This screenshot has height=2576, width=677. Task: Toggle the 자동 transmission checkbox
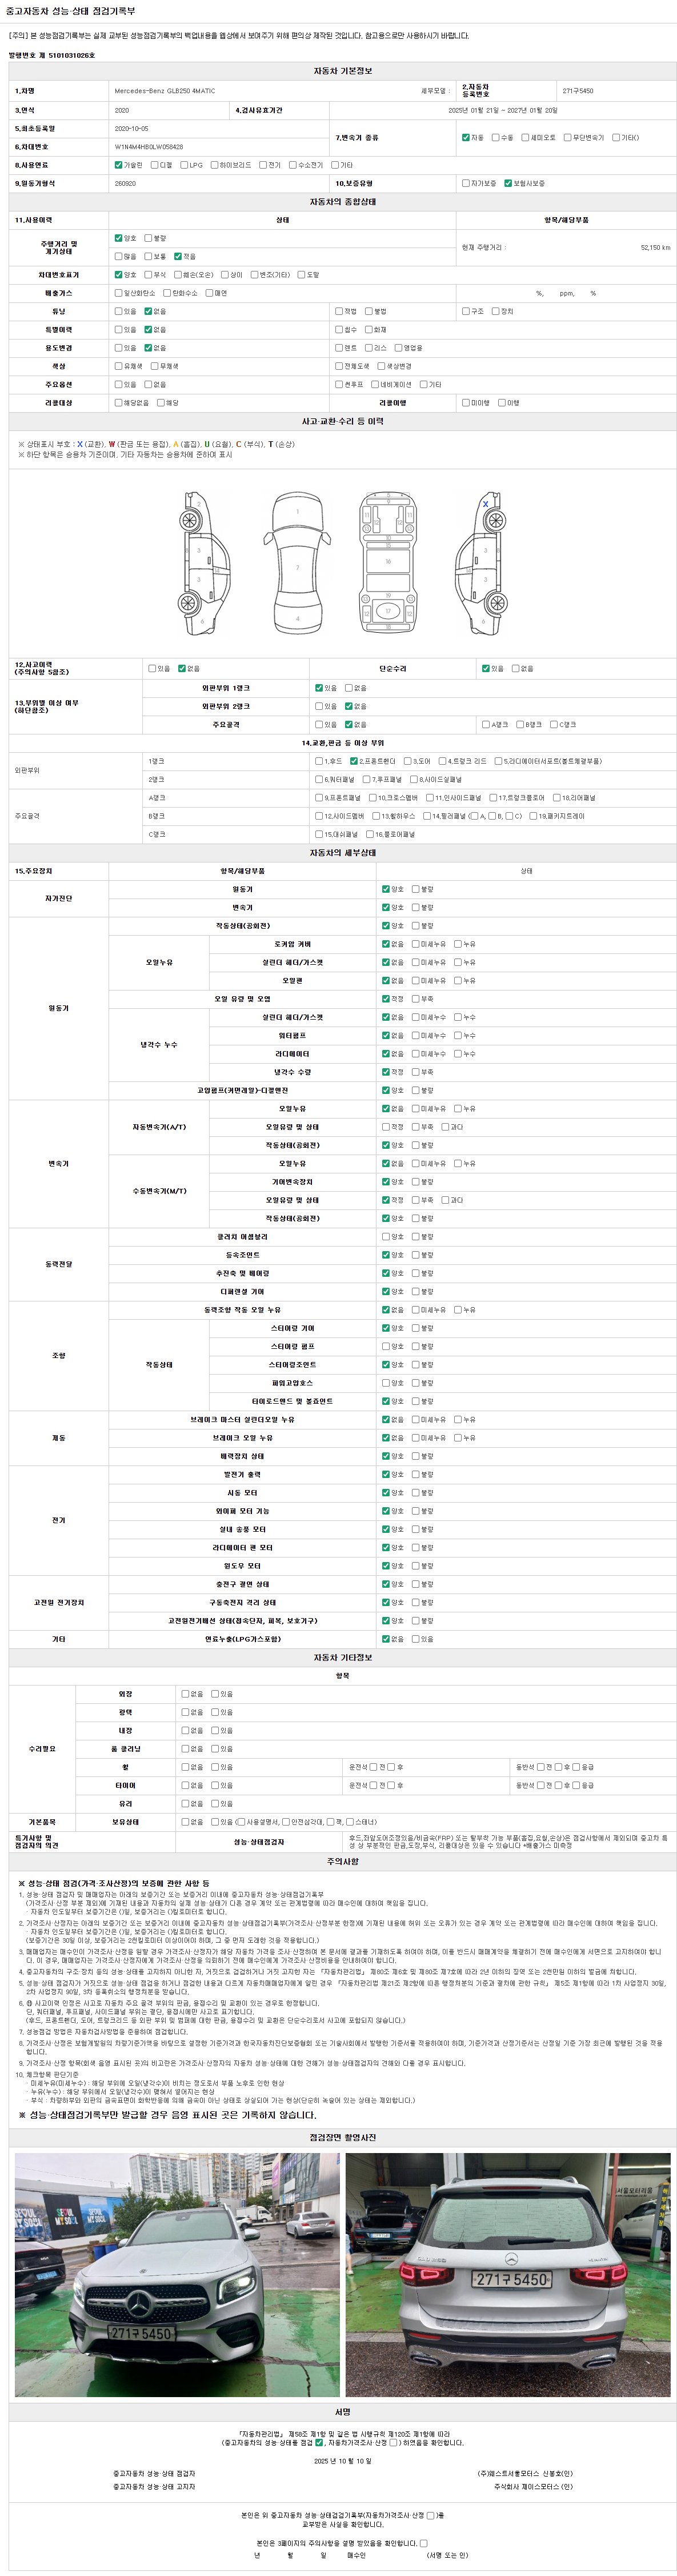[x=466, y=137]
